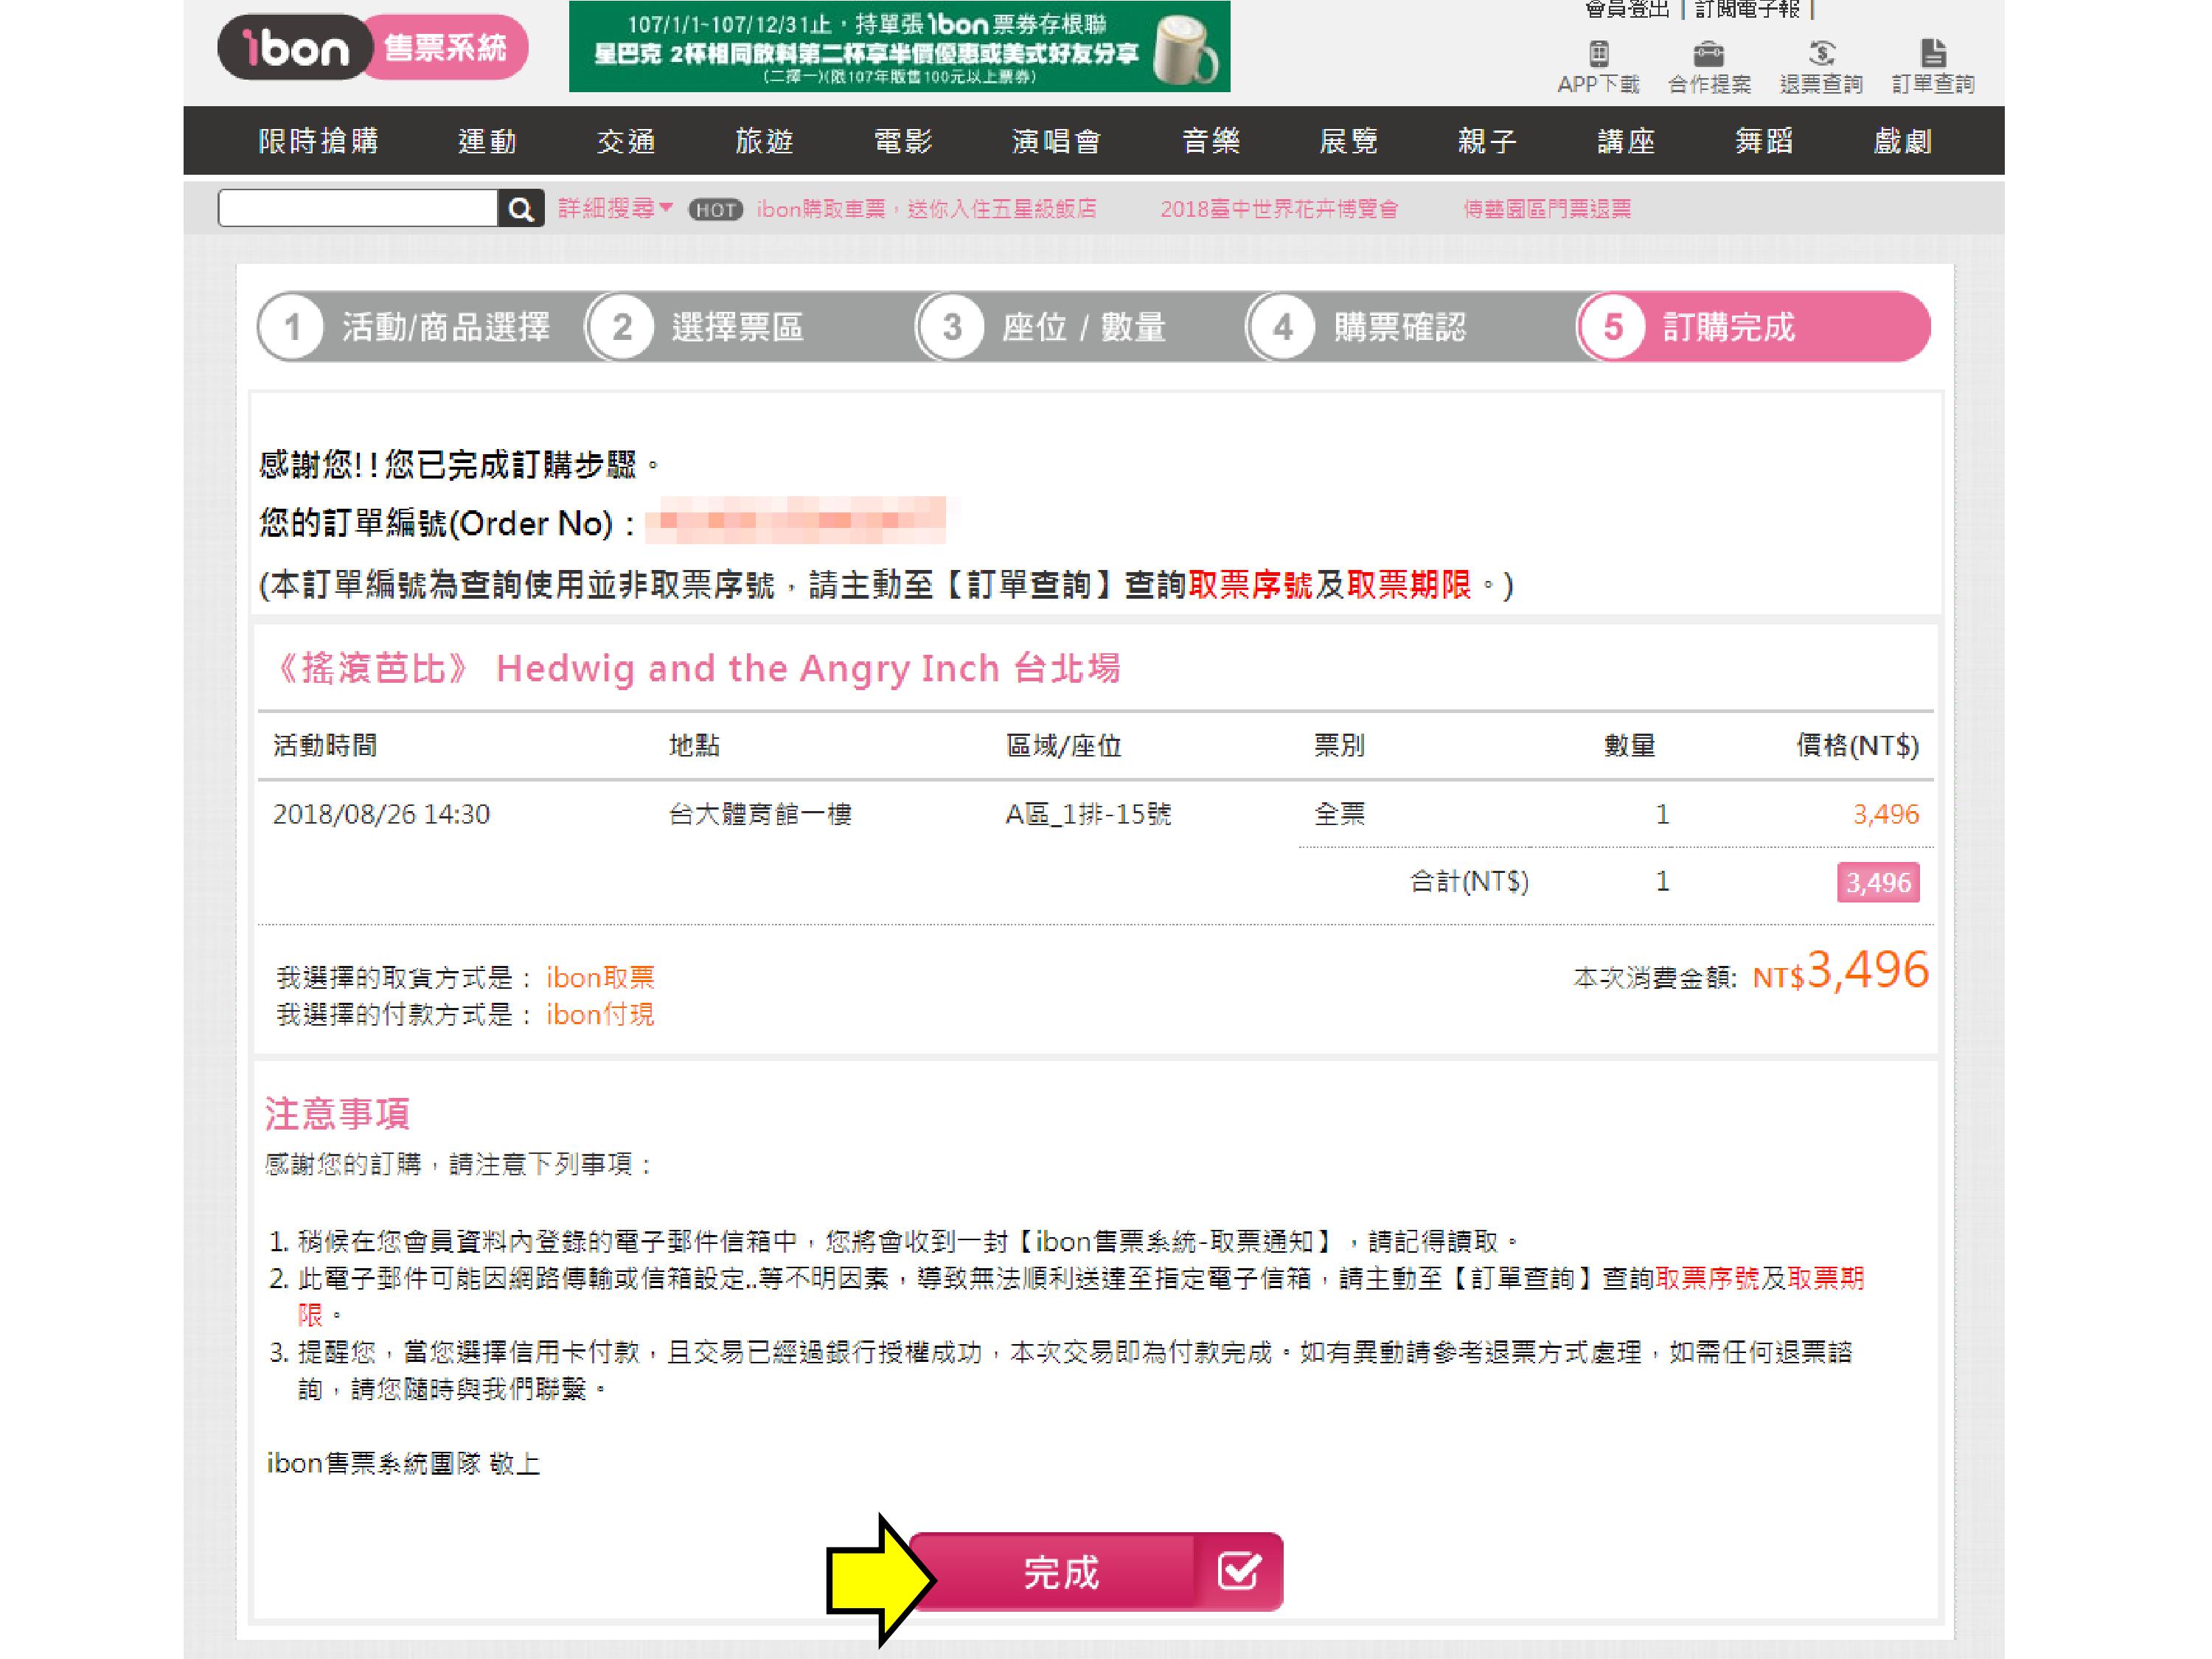
Task: Expand the 詳細搜尋 dropdown
Action: point(614,208)
